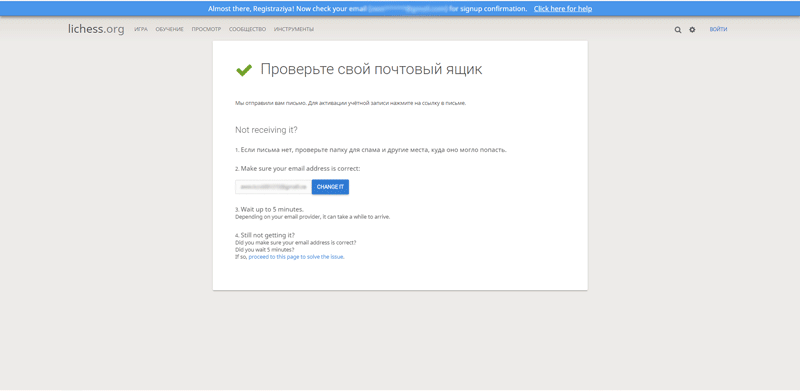The height and width of the screenshot is (391, 800).
Task: Click the CHANGE IT button
Action: point(330,187)
